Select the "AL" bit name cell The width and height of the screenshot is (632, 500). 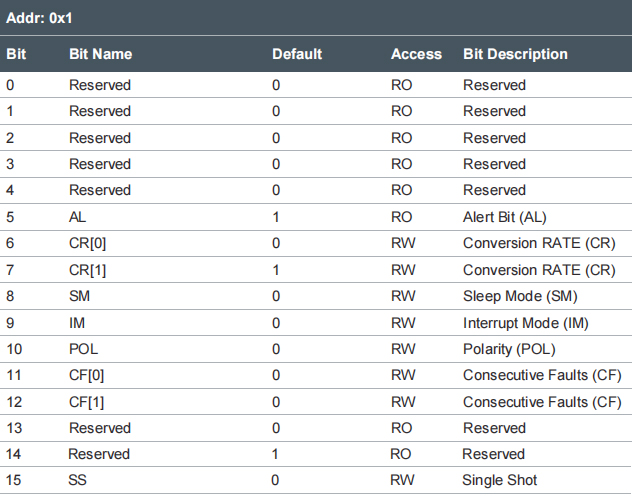[x=78, y=216]
